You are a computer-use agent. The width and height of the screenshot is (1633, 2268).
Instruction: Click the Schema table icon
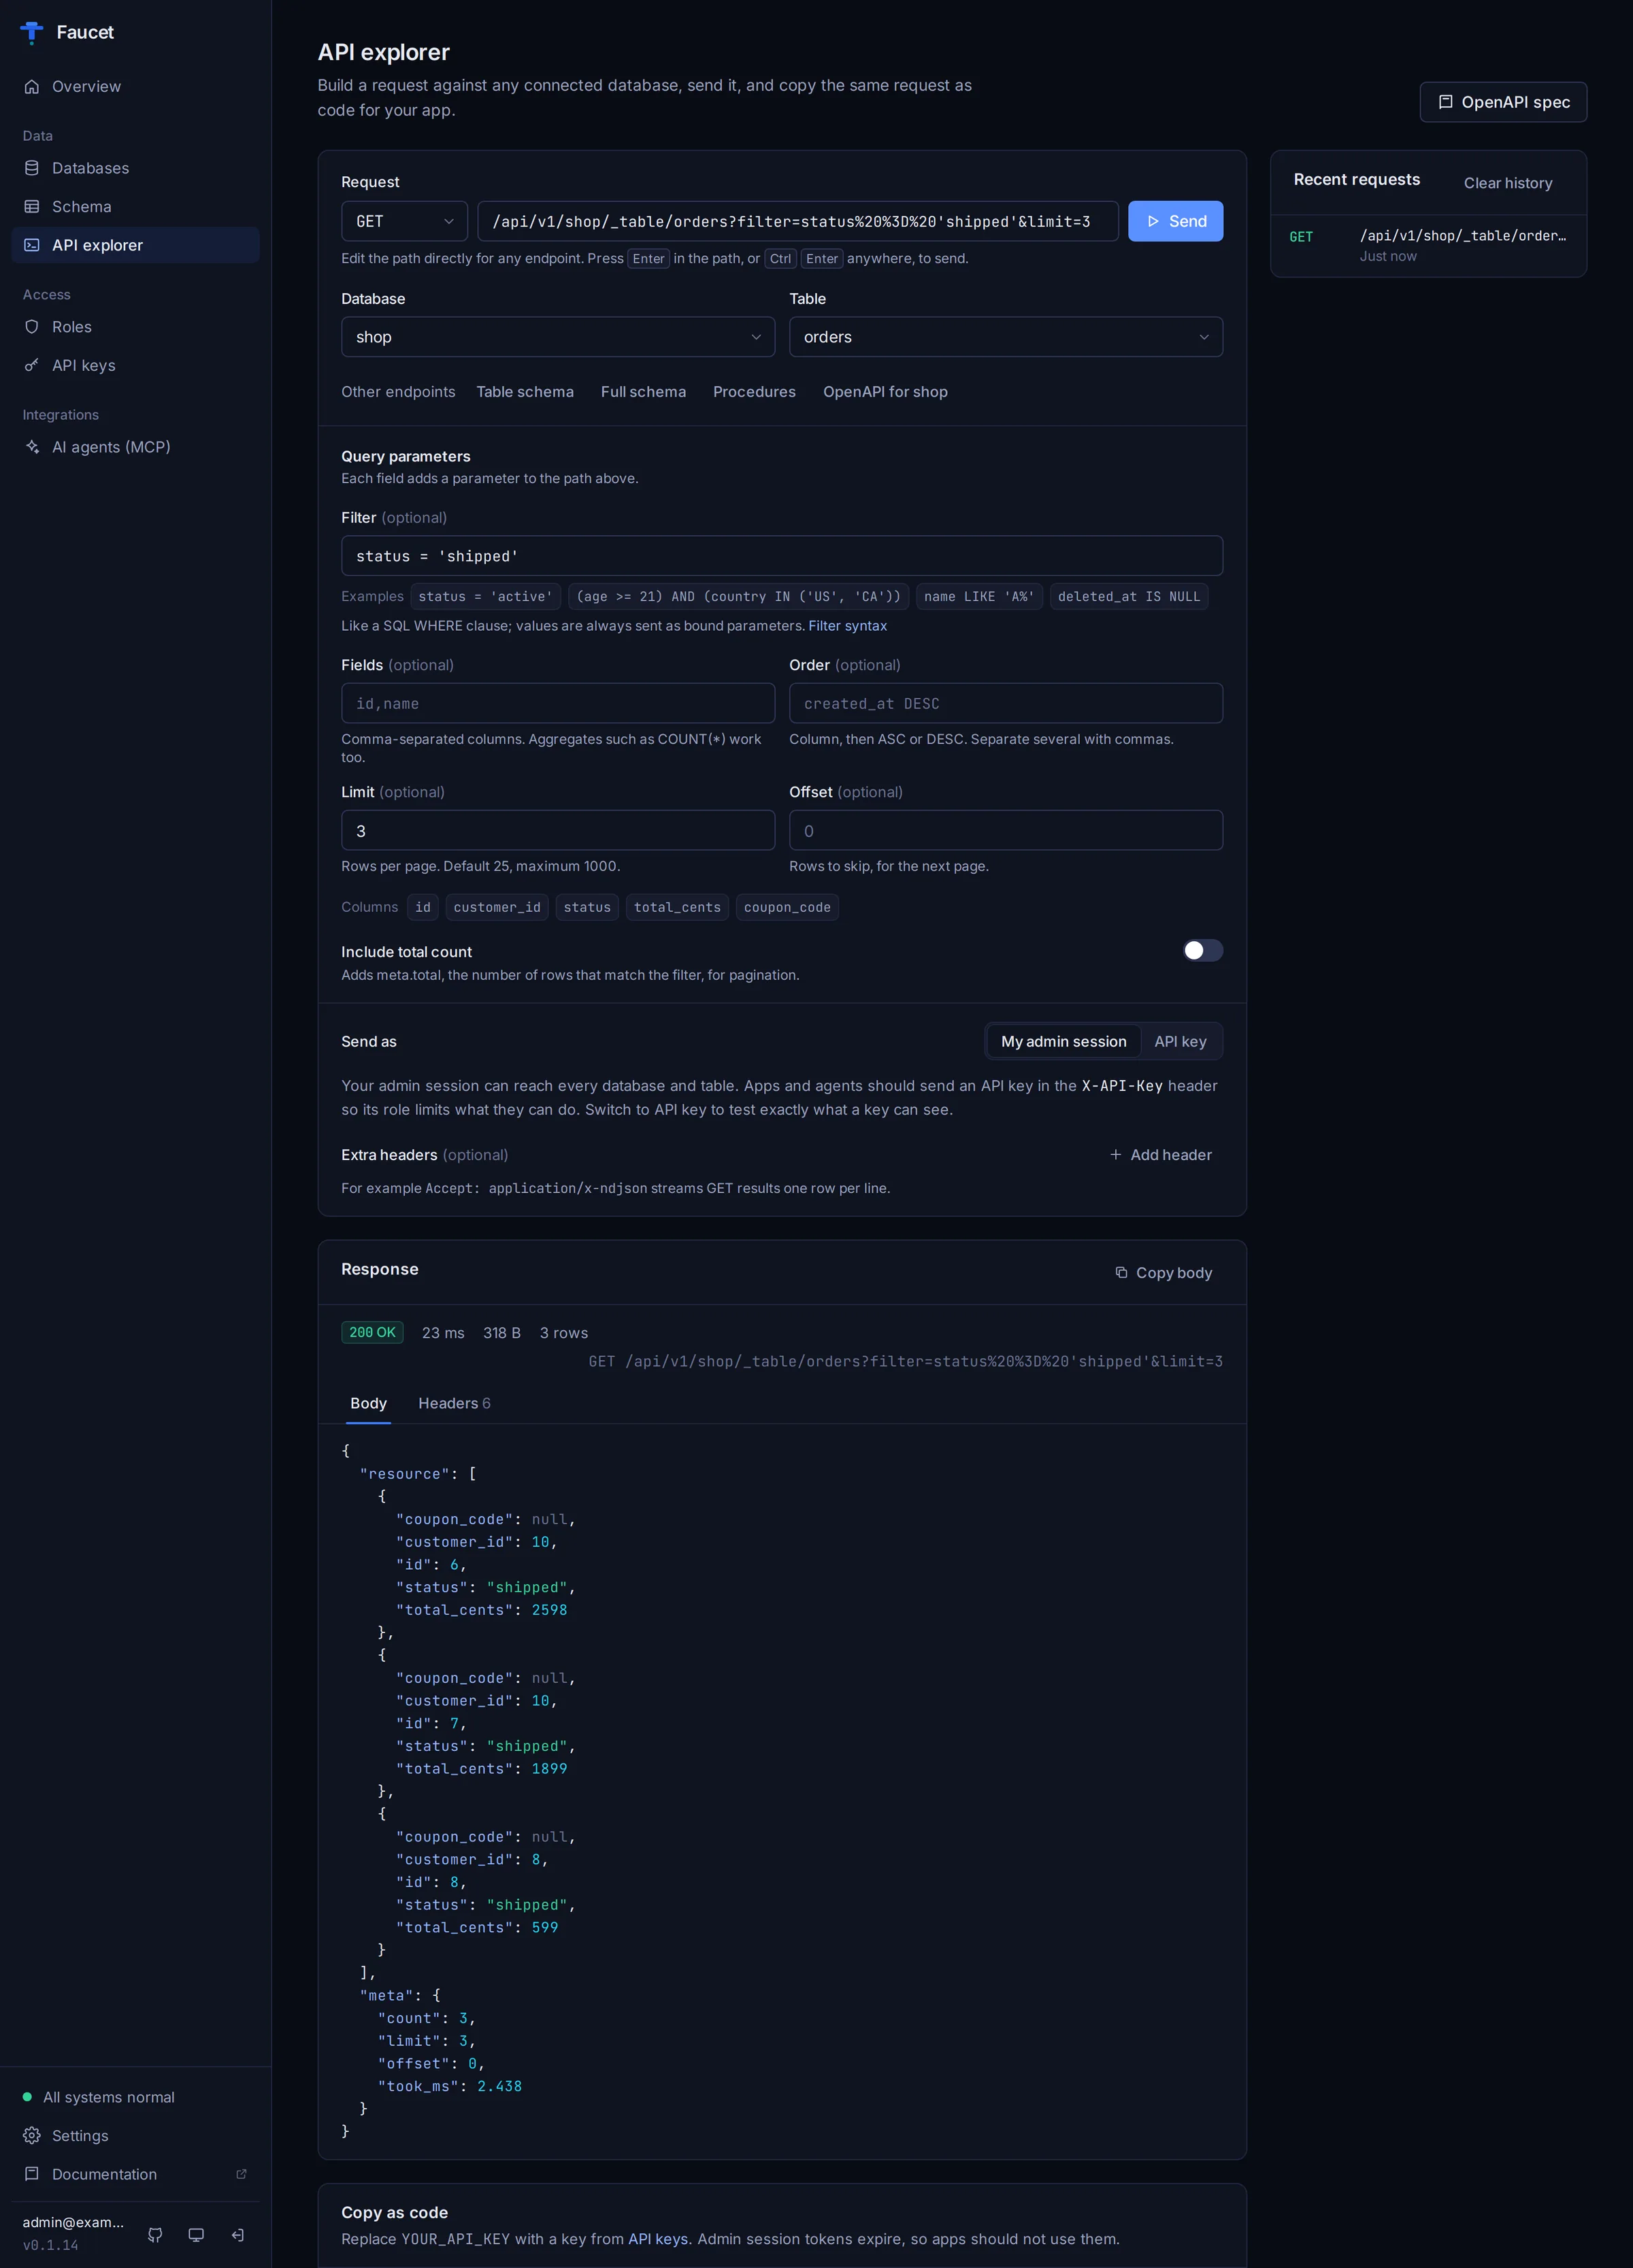tap(32, 207)
